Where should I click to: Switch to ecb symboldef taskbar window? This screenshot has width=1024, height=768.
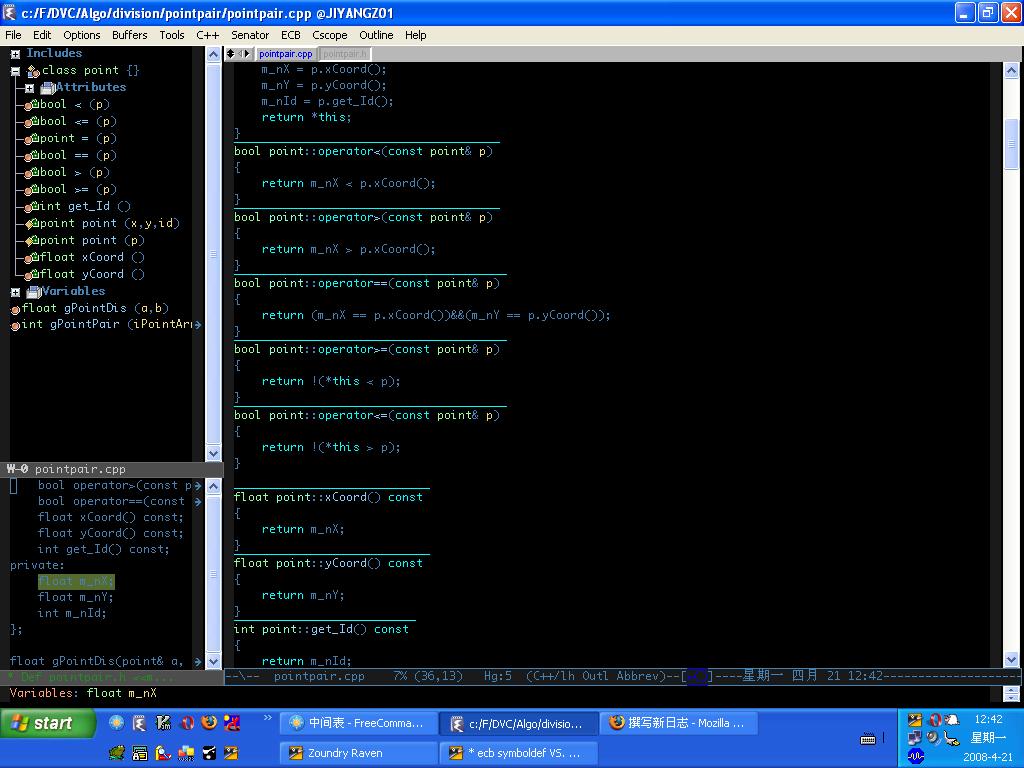(x=519, y=753)
